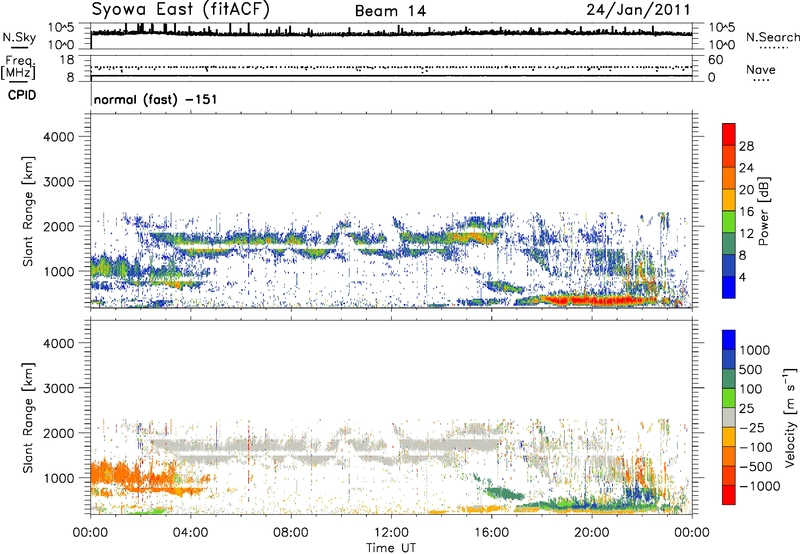
Task: Click the Nave axis value 60
Action: (715, 60)
